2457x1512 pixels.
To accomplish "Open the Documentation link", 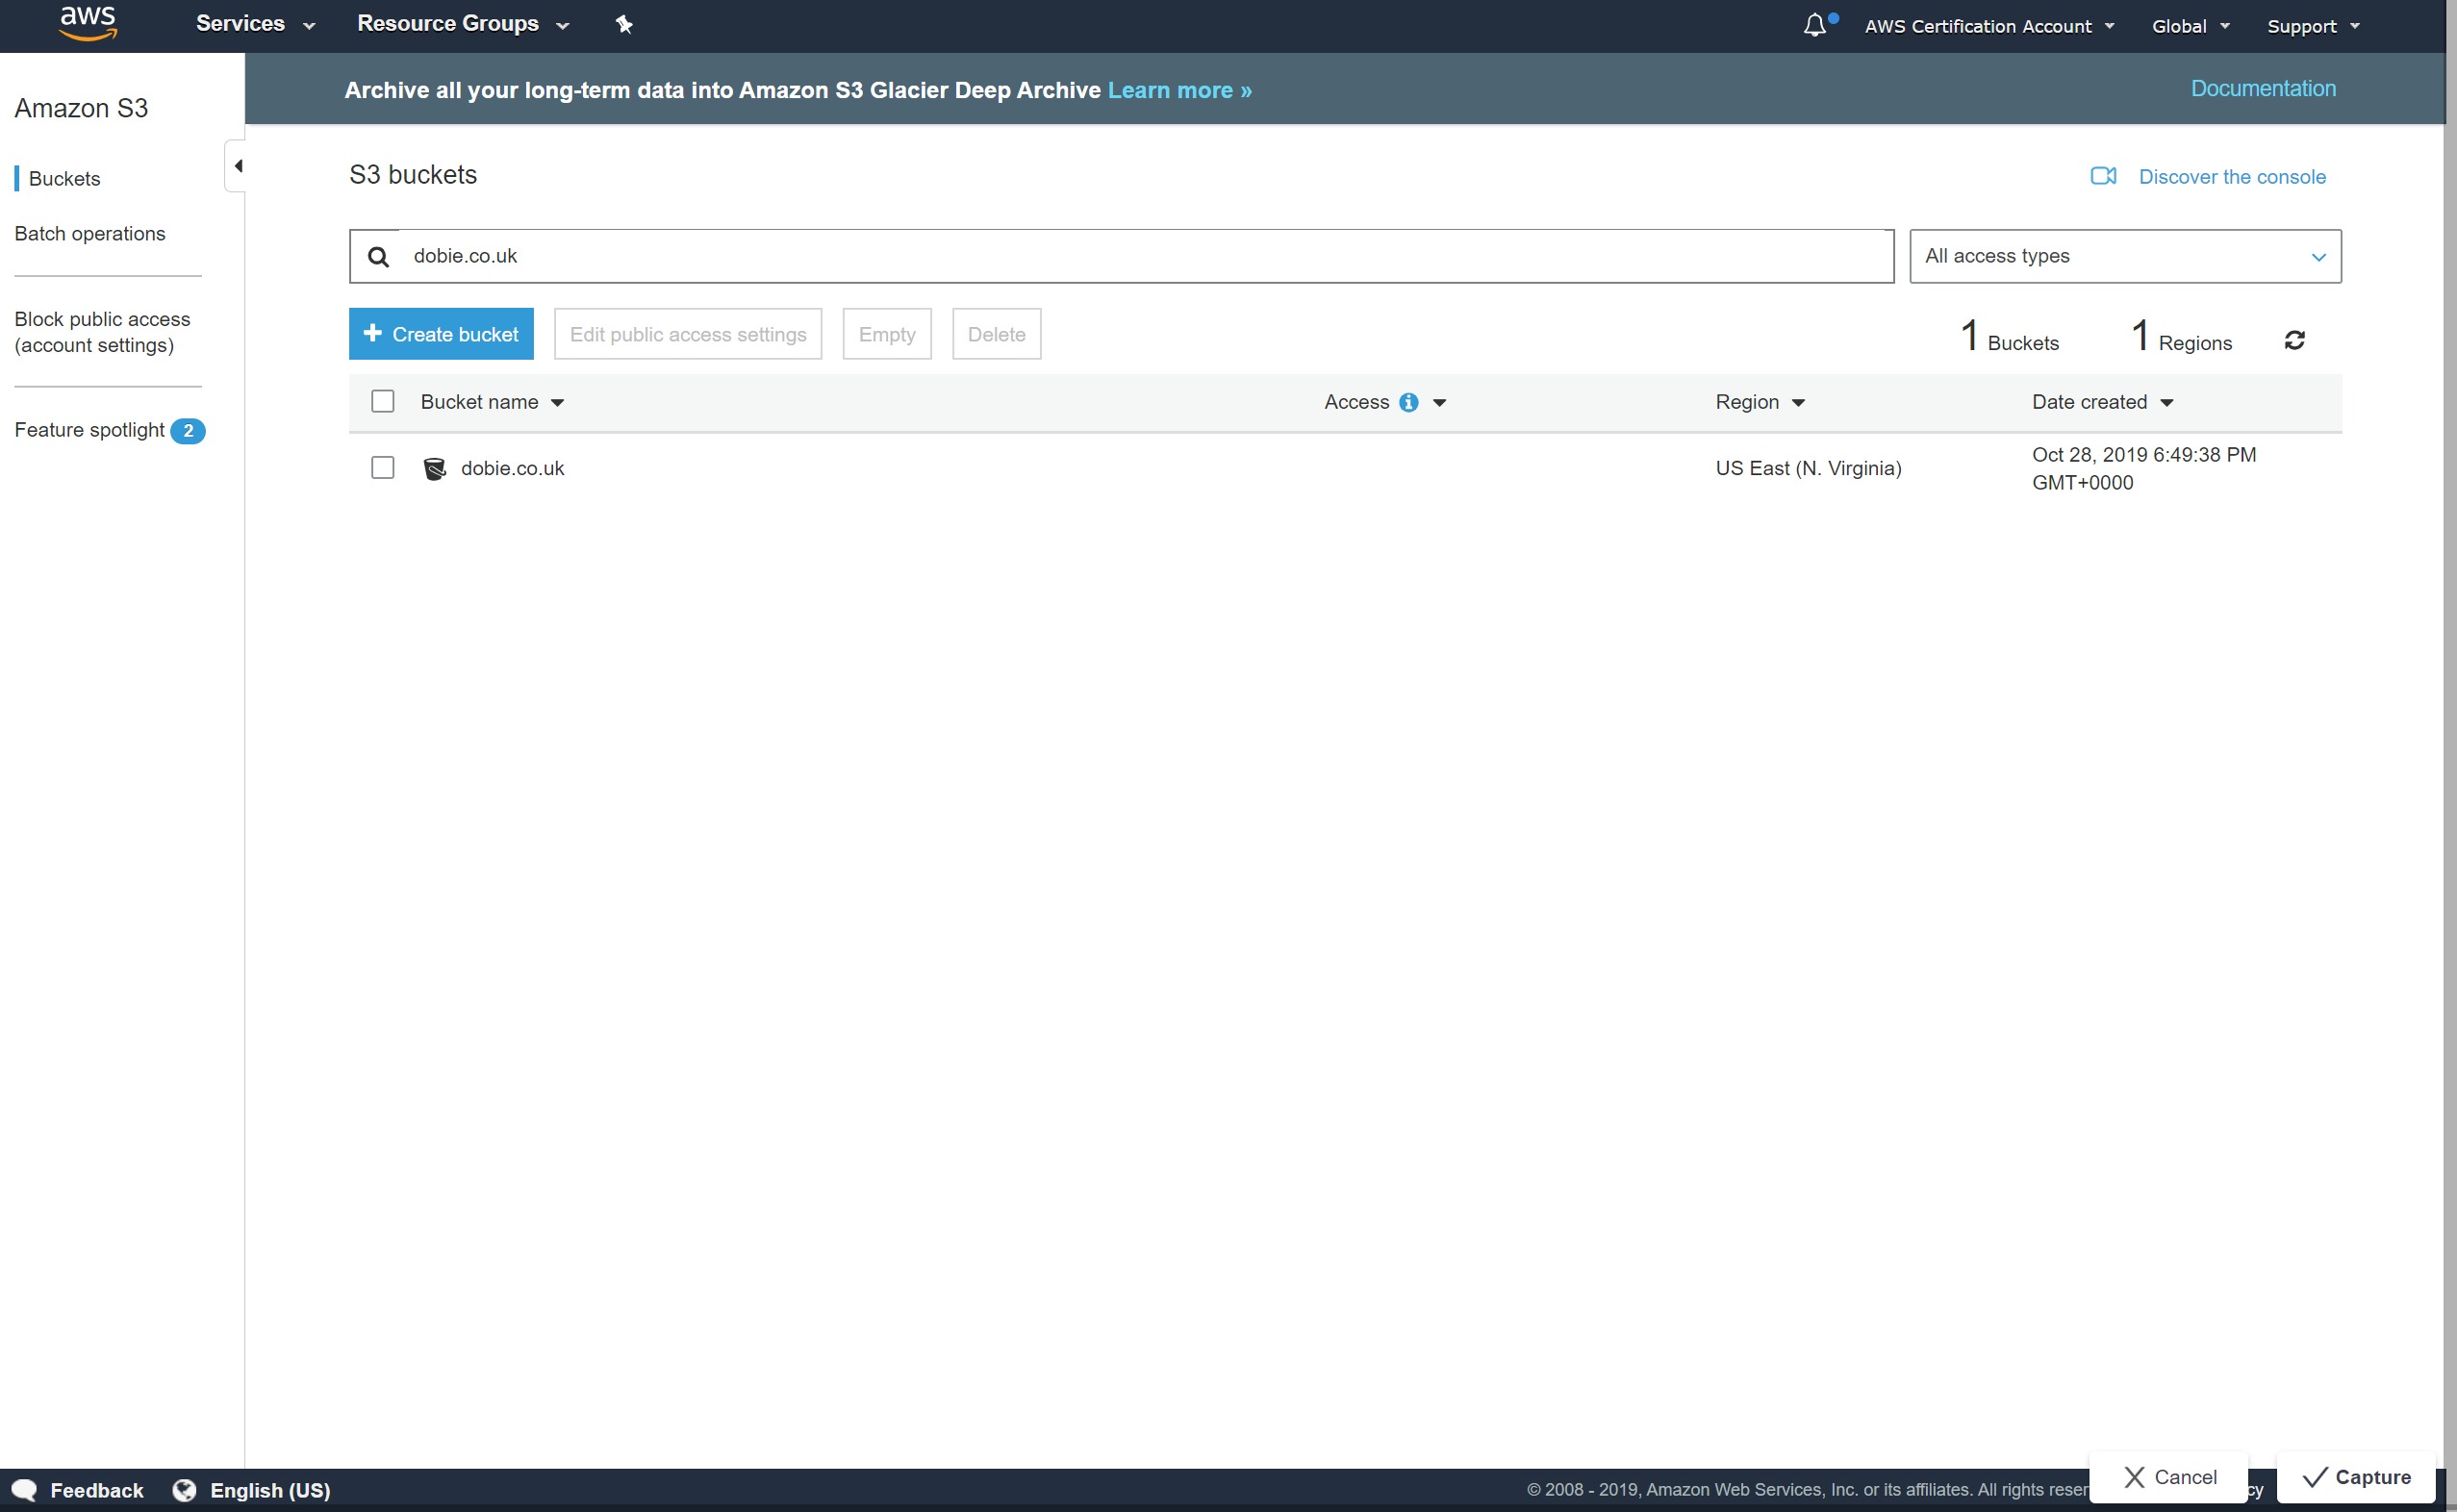I will coord(2262,88).
